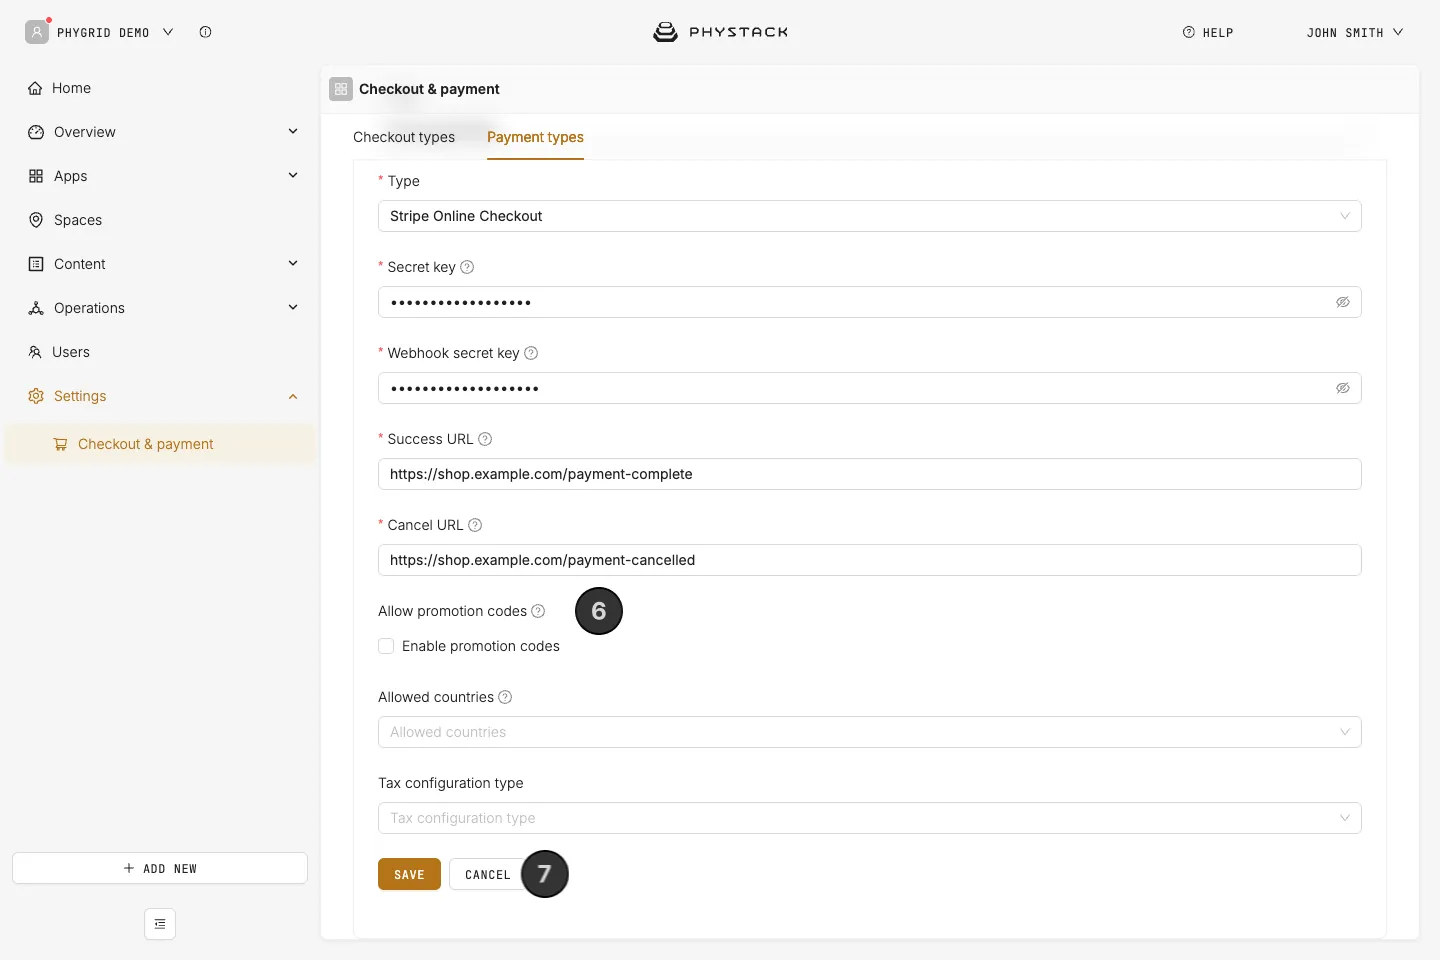Open Checkout & payment in the sidebar
The height and width of the screenshot is (960, 1440).
tap(160, 444)
